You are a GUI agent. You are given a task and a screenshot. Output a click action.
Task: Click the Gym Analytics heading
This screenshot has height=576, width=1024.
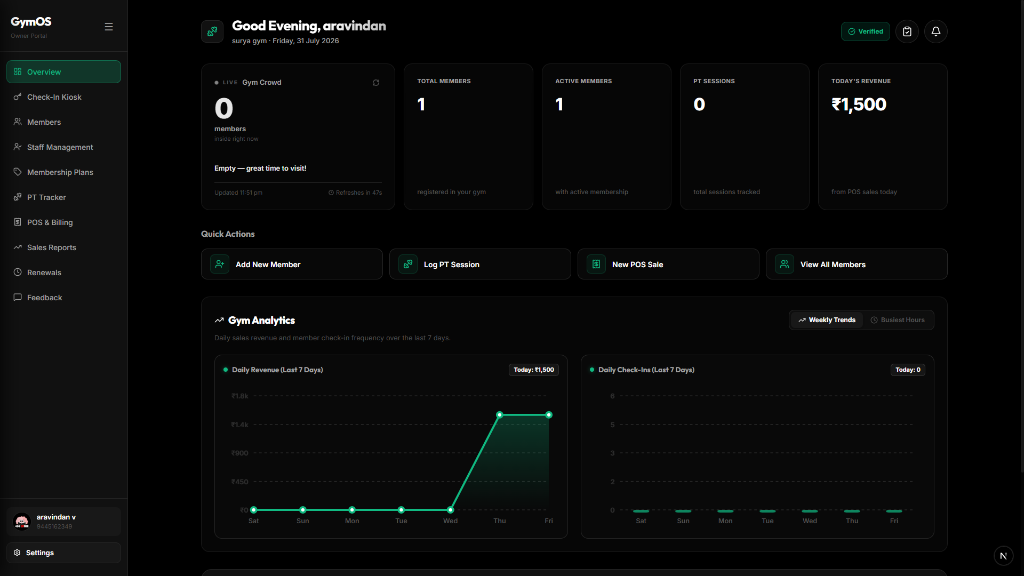click(261, 321)
